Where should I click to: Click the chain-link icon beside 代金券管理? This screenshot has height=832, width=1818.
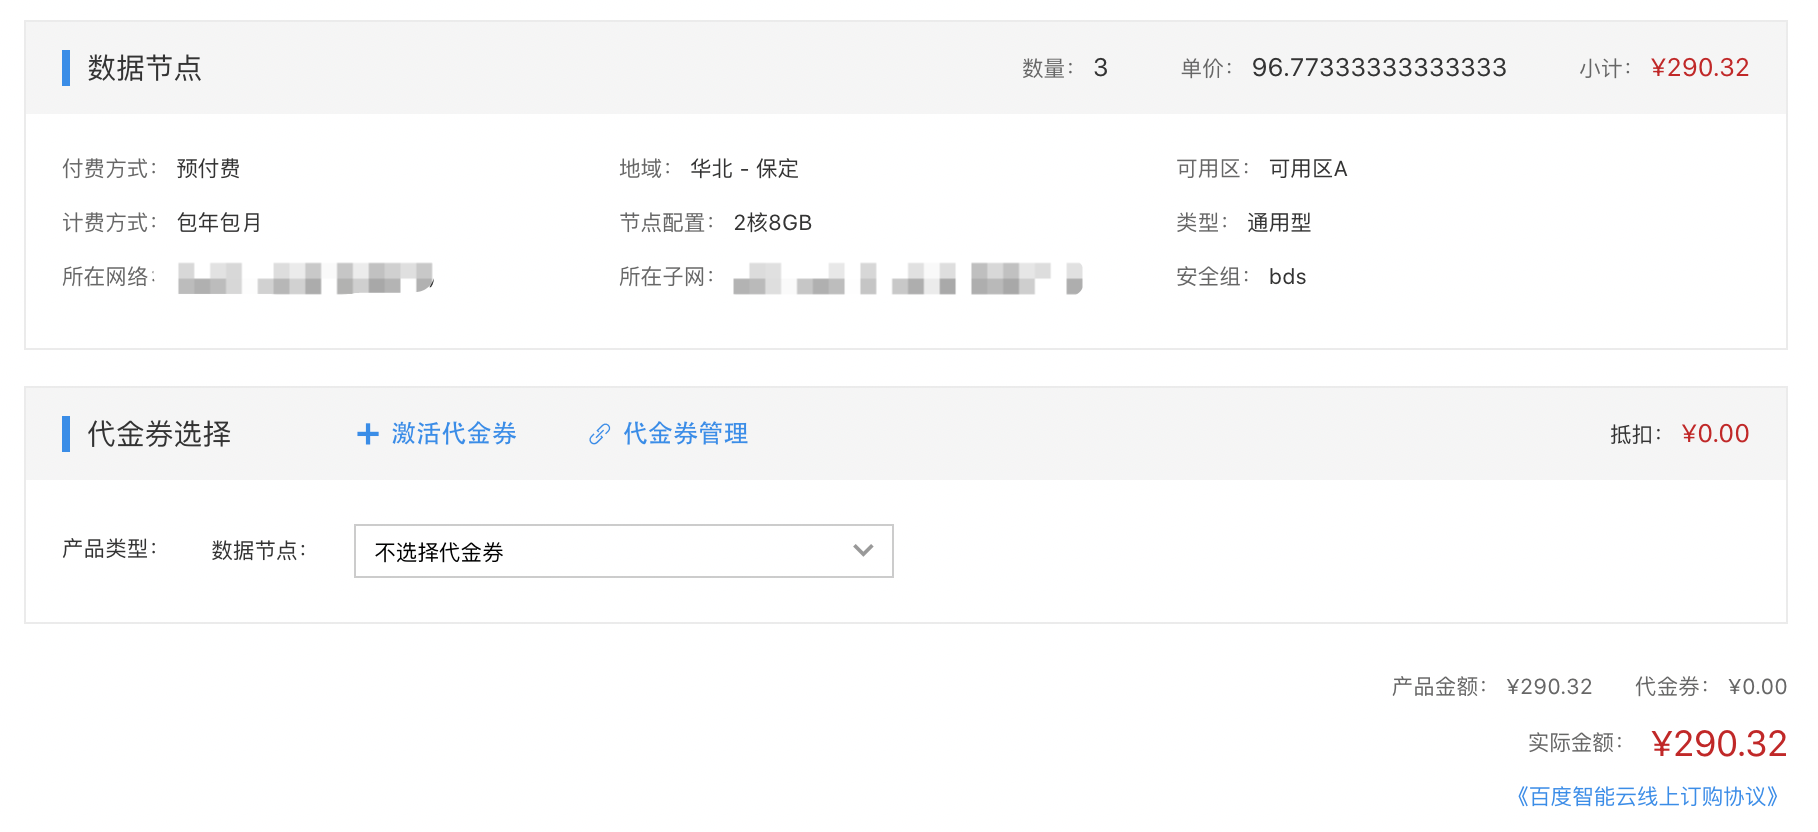pyautogui.click(x=599, y=434)
